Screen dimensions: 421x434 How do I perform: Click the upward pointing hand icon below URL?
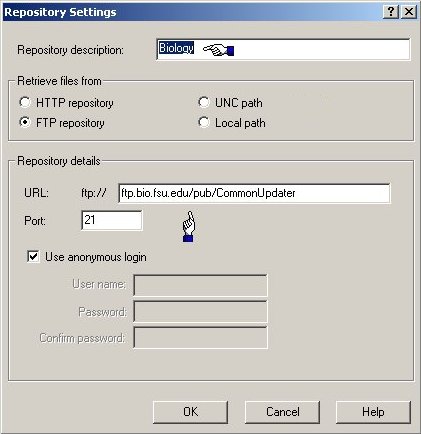click(189, 226)
